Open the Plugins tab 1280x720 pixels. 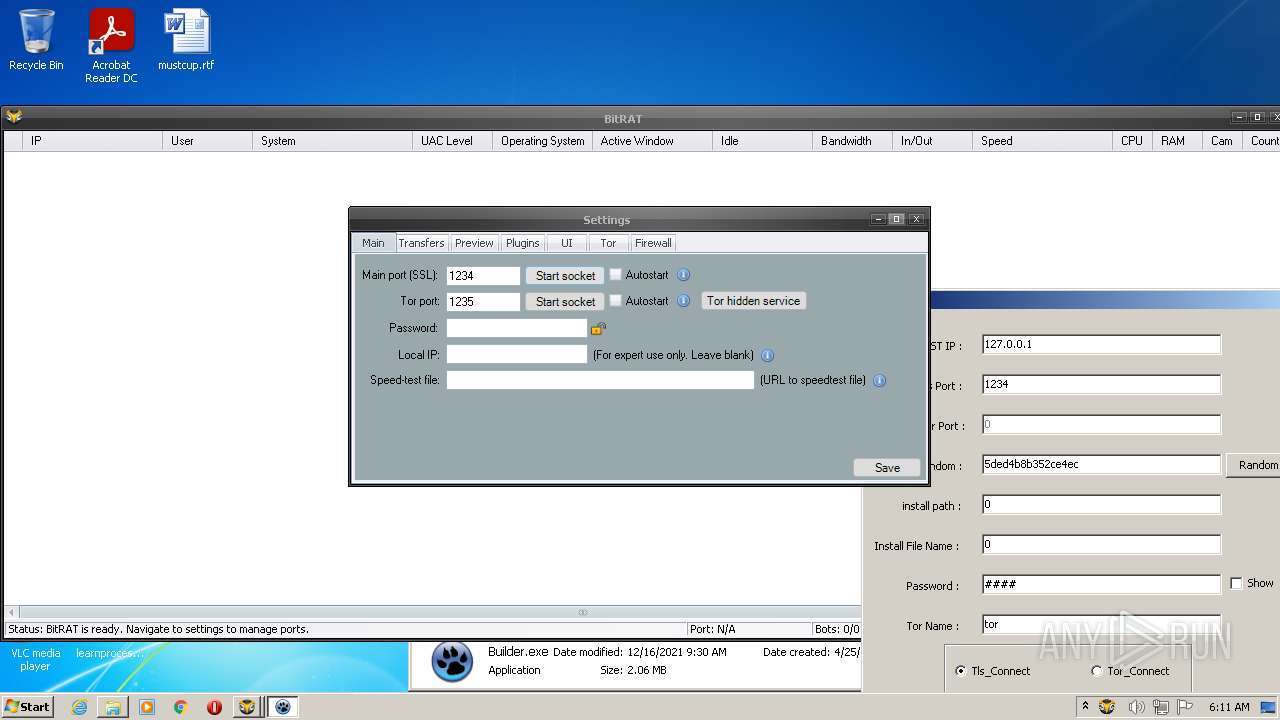coord(523,243)
